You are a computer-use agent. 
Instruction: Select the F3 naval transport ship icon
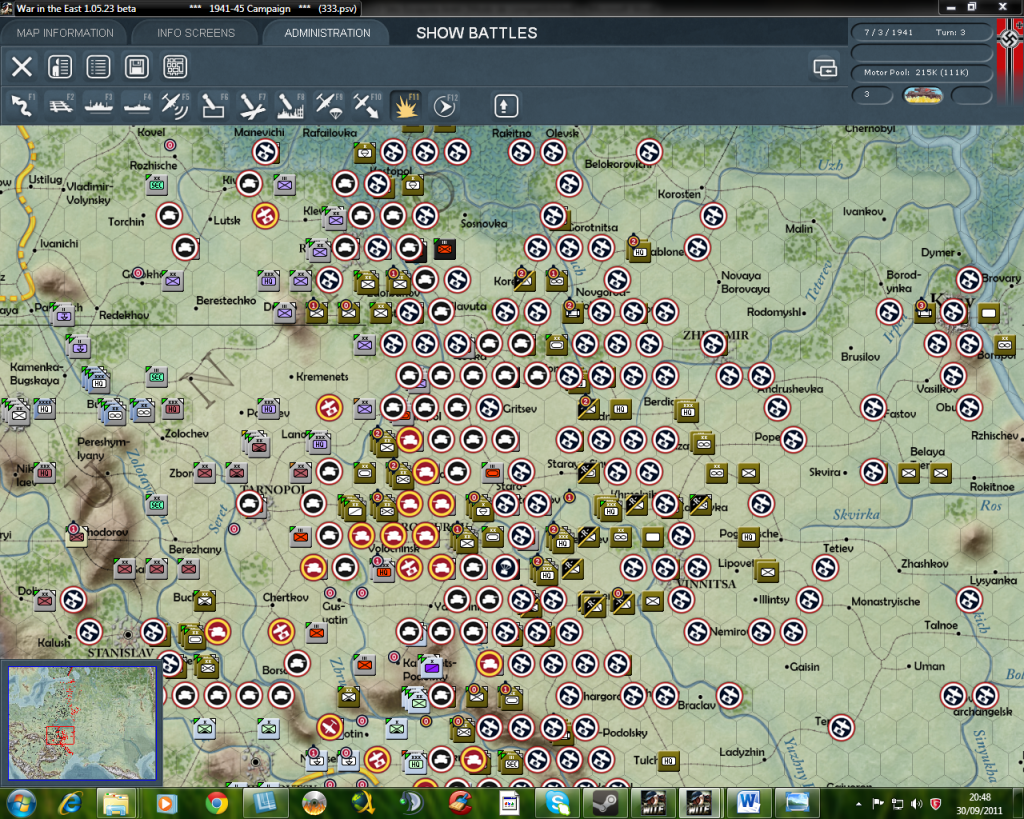pos(99,106)
